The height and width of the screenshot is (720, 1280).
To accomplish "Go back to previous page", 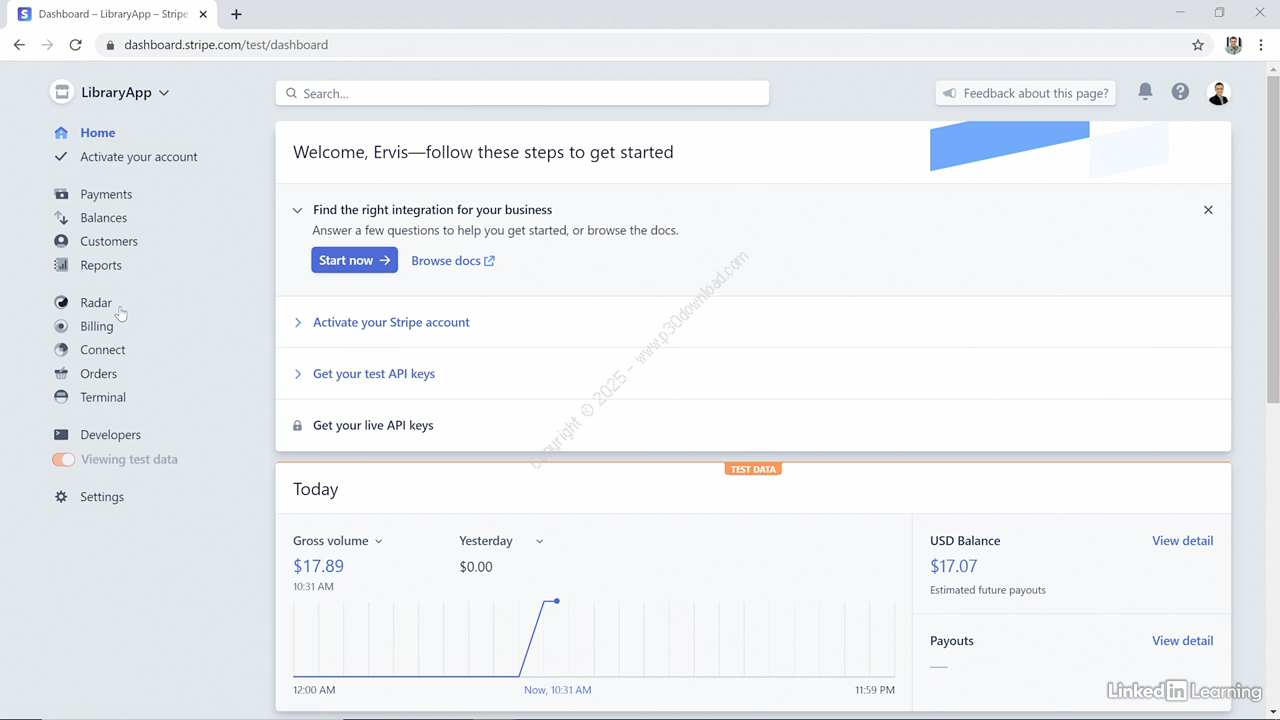I will pos(19,45).
